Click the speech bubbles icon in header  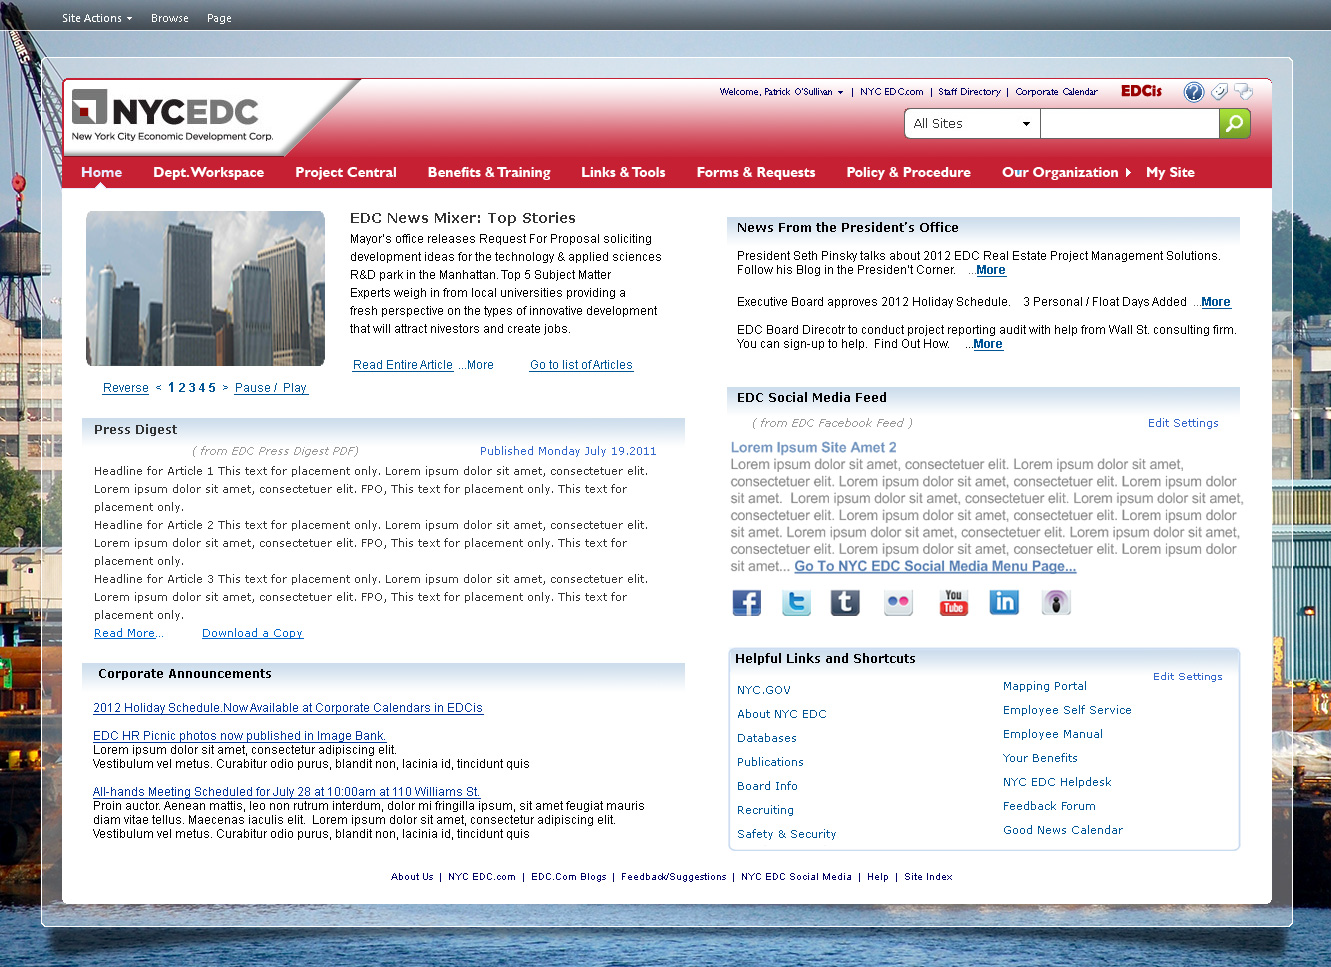click(x=1243, y=92)
